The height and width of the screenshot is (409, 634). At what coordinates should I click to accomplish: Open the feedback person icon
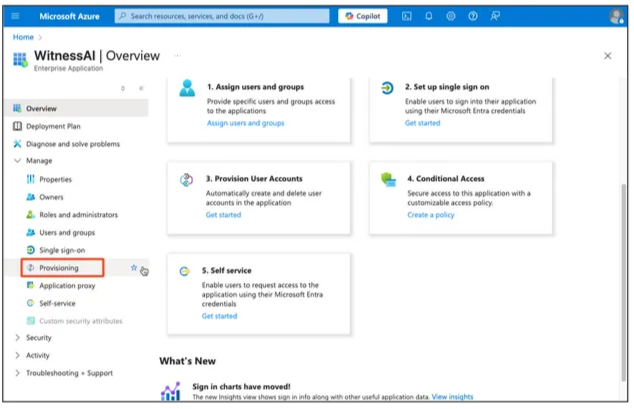[495, 16]
